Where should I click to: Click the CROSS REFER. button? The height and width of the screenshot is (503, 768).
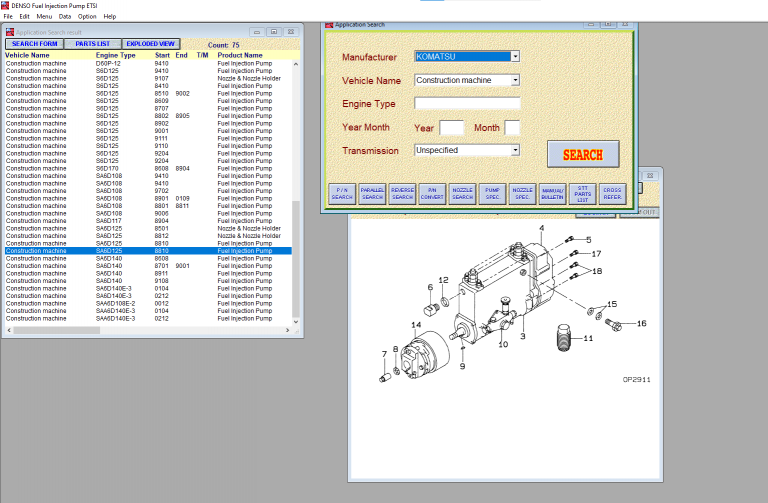(x=612, y=194)
